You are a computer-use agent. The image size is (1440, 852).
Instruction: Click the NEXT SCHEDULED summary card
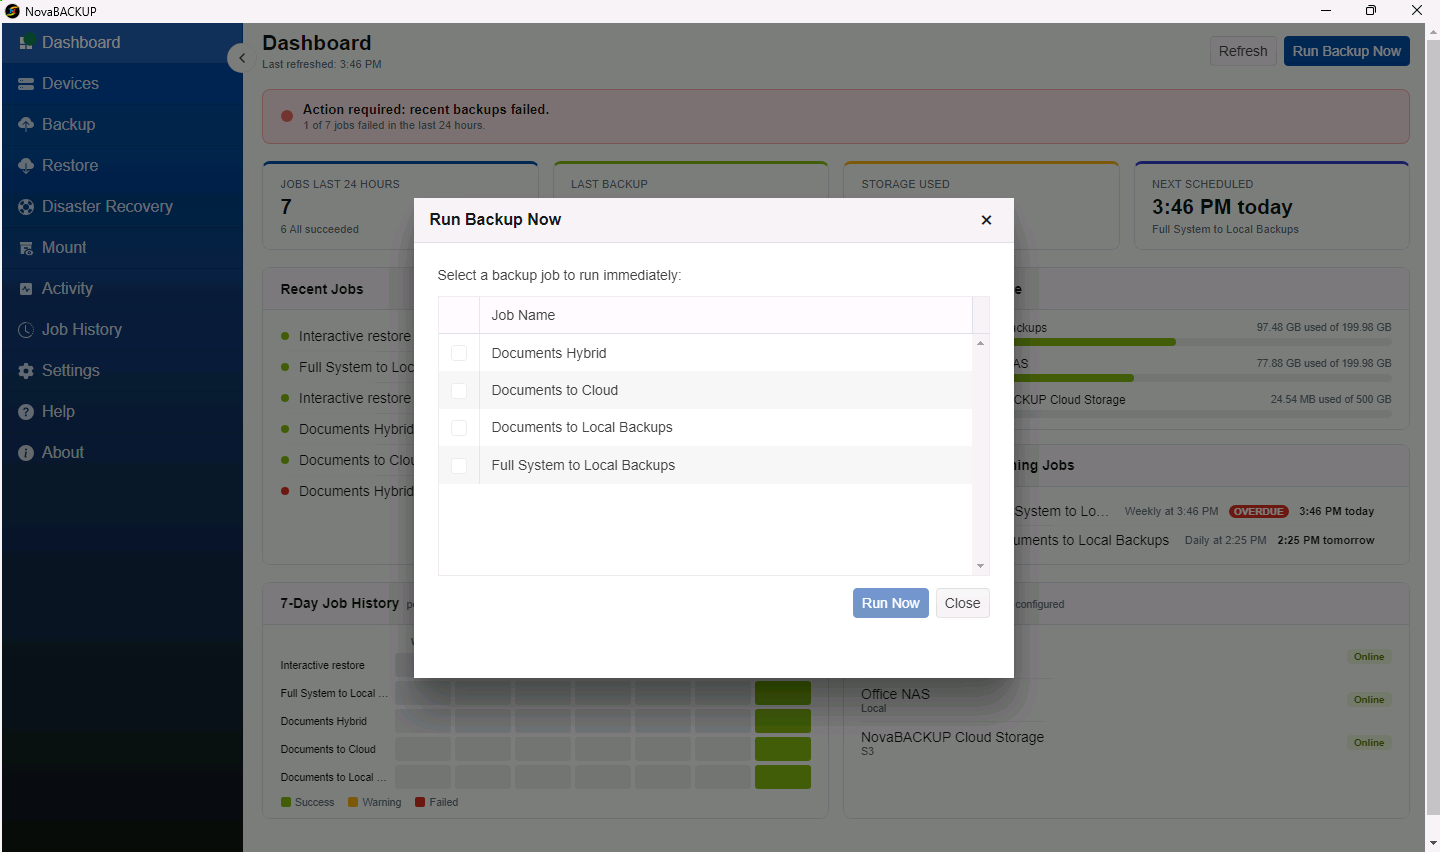[x=1272, y=206]
